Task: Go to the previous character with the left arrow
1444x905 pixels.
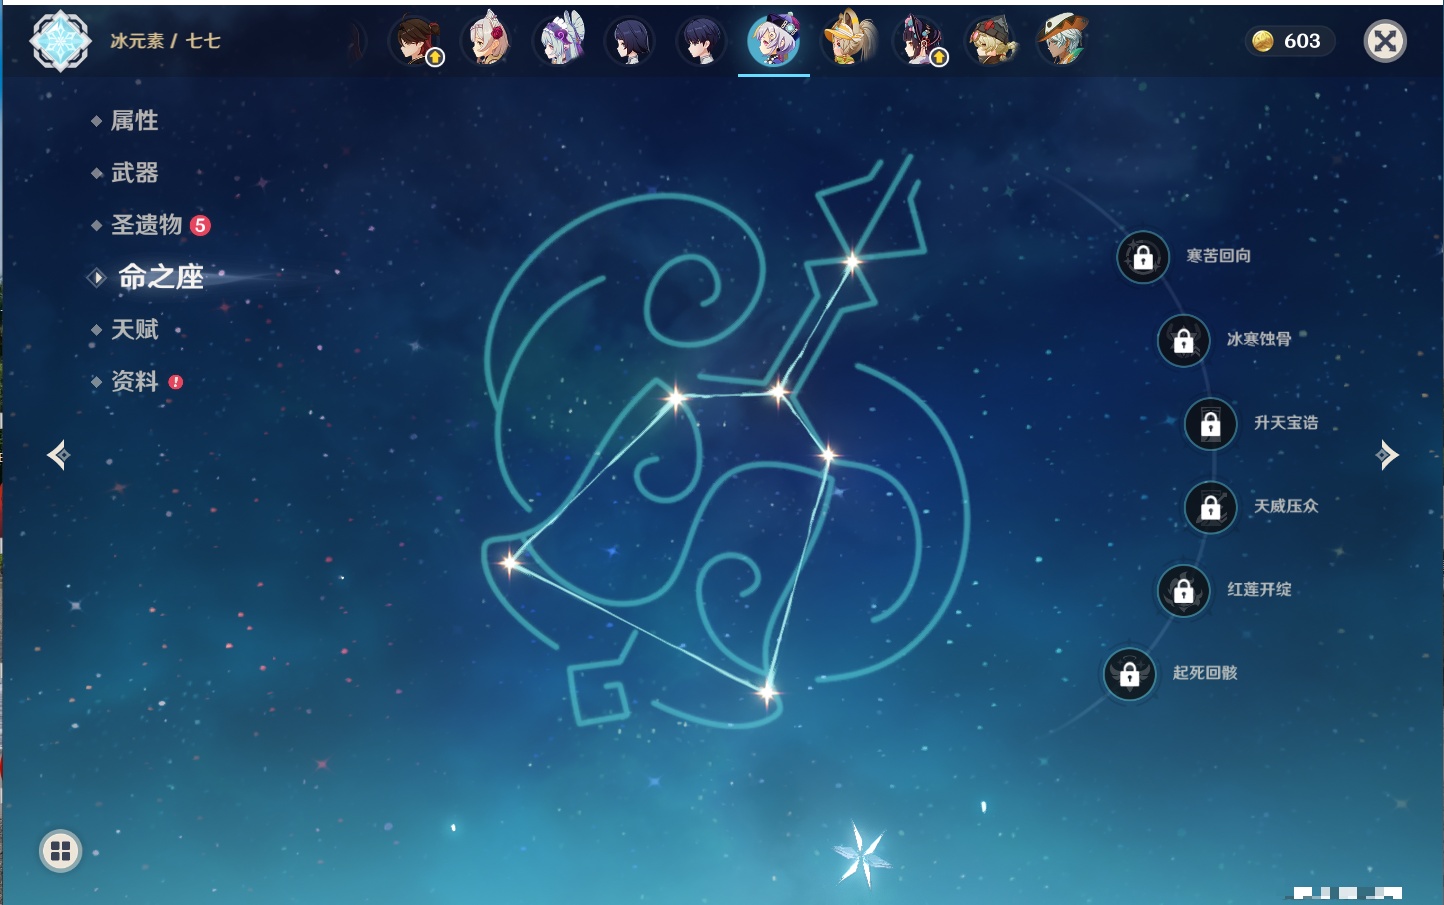Action: (58, 455)
